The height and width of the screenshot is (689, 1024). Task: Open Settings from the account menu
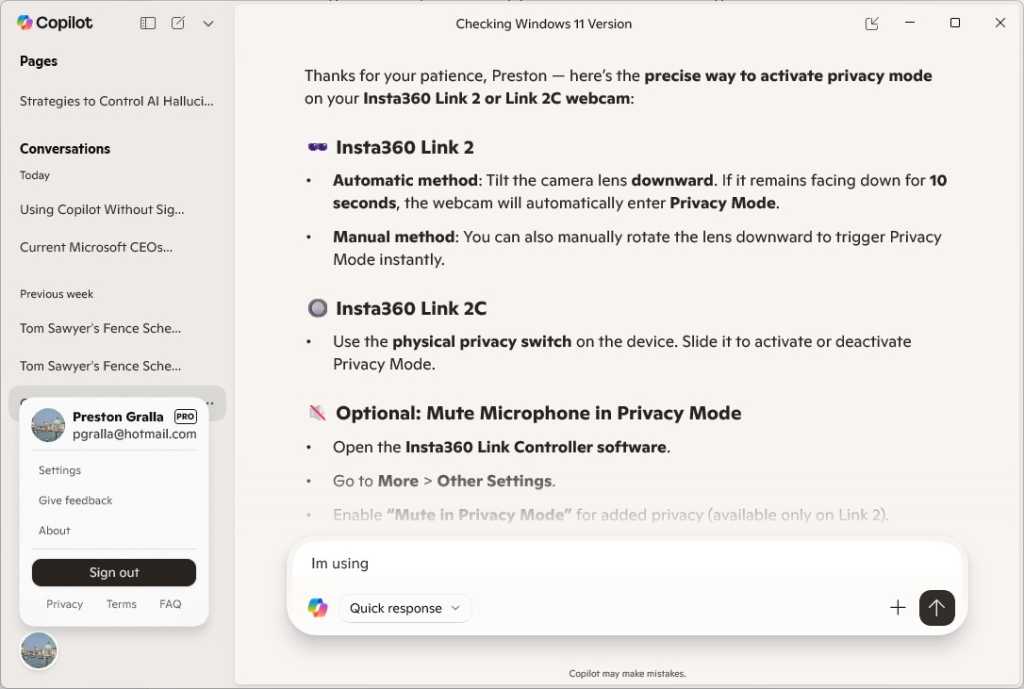coord(59,470)
